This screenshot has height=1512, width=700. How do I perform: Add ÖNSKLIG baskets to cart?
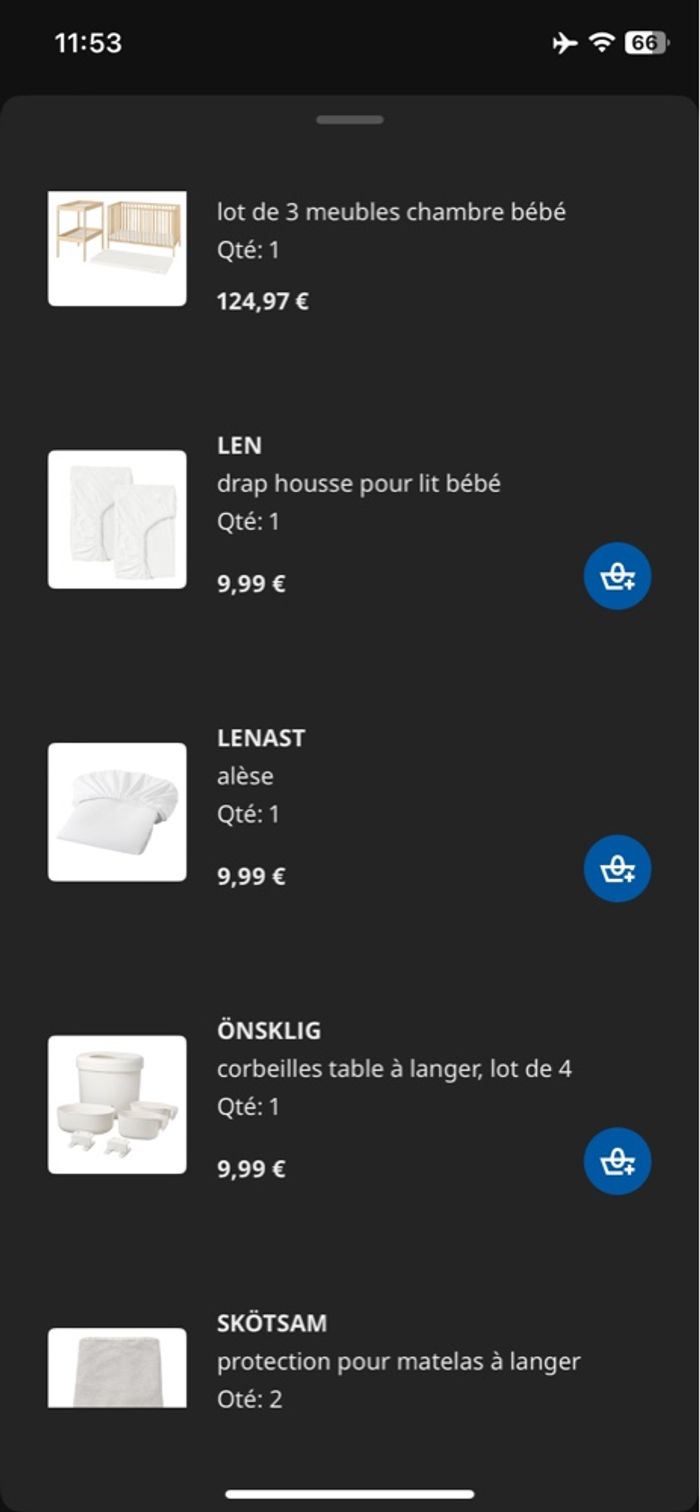(x=617, y=1161)
